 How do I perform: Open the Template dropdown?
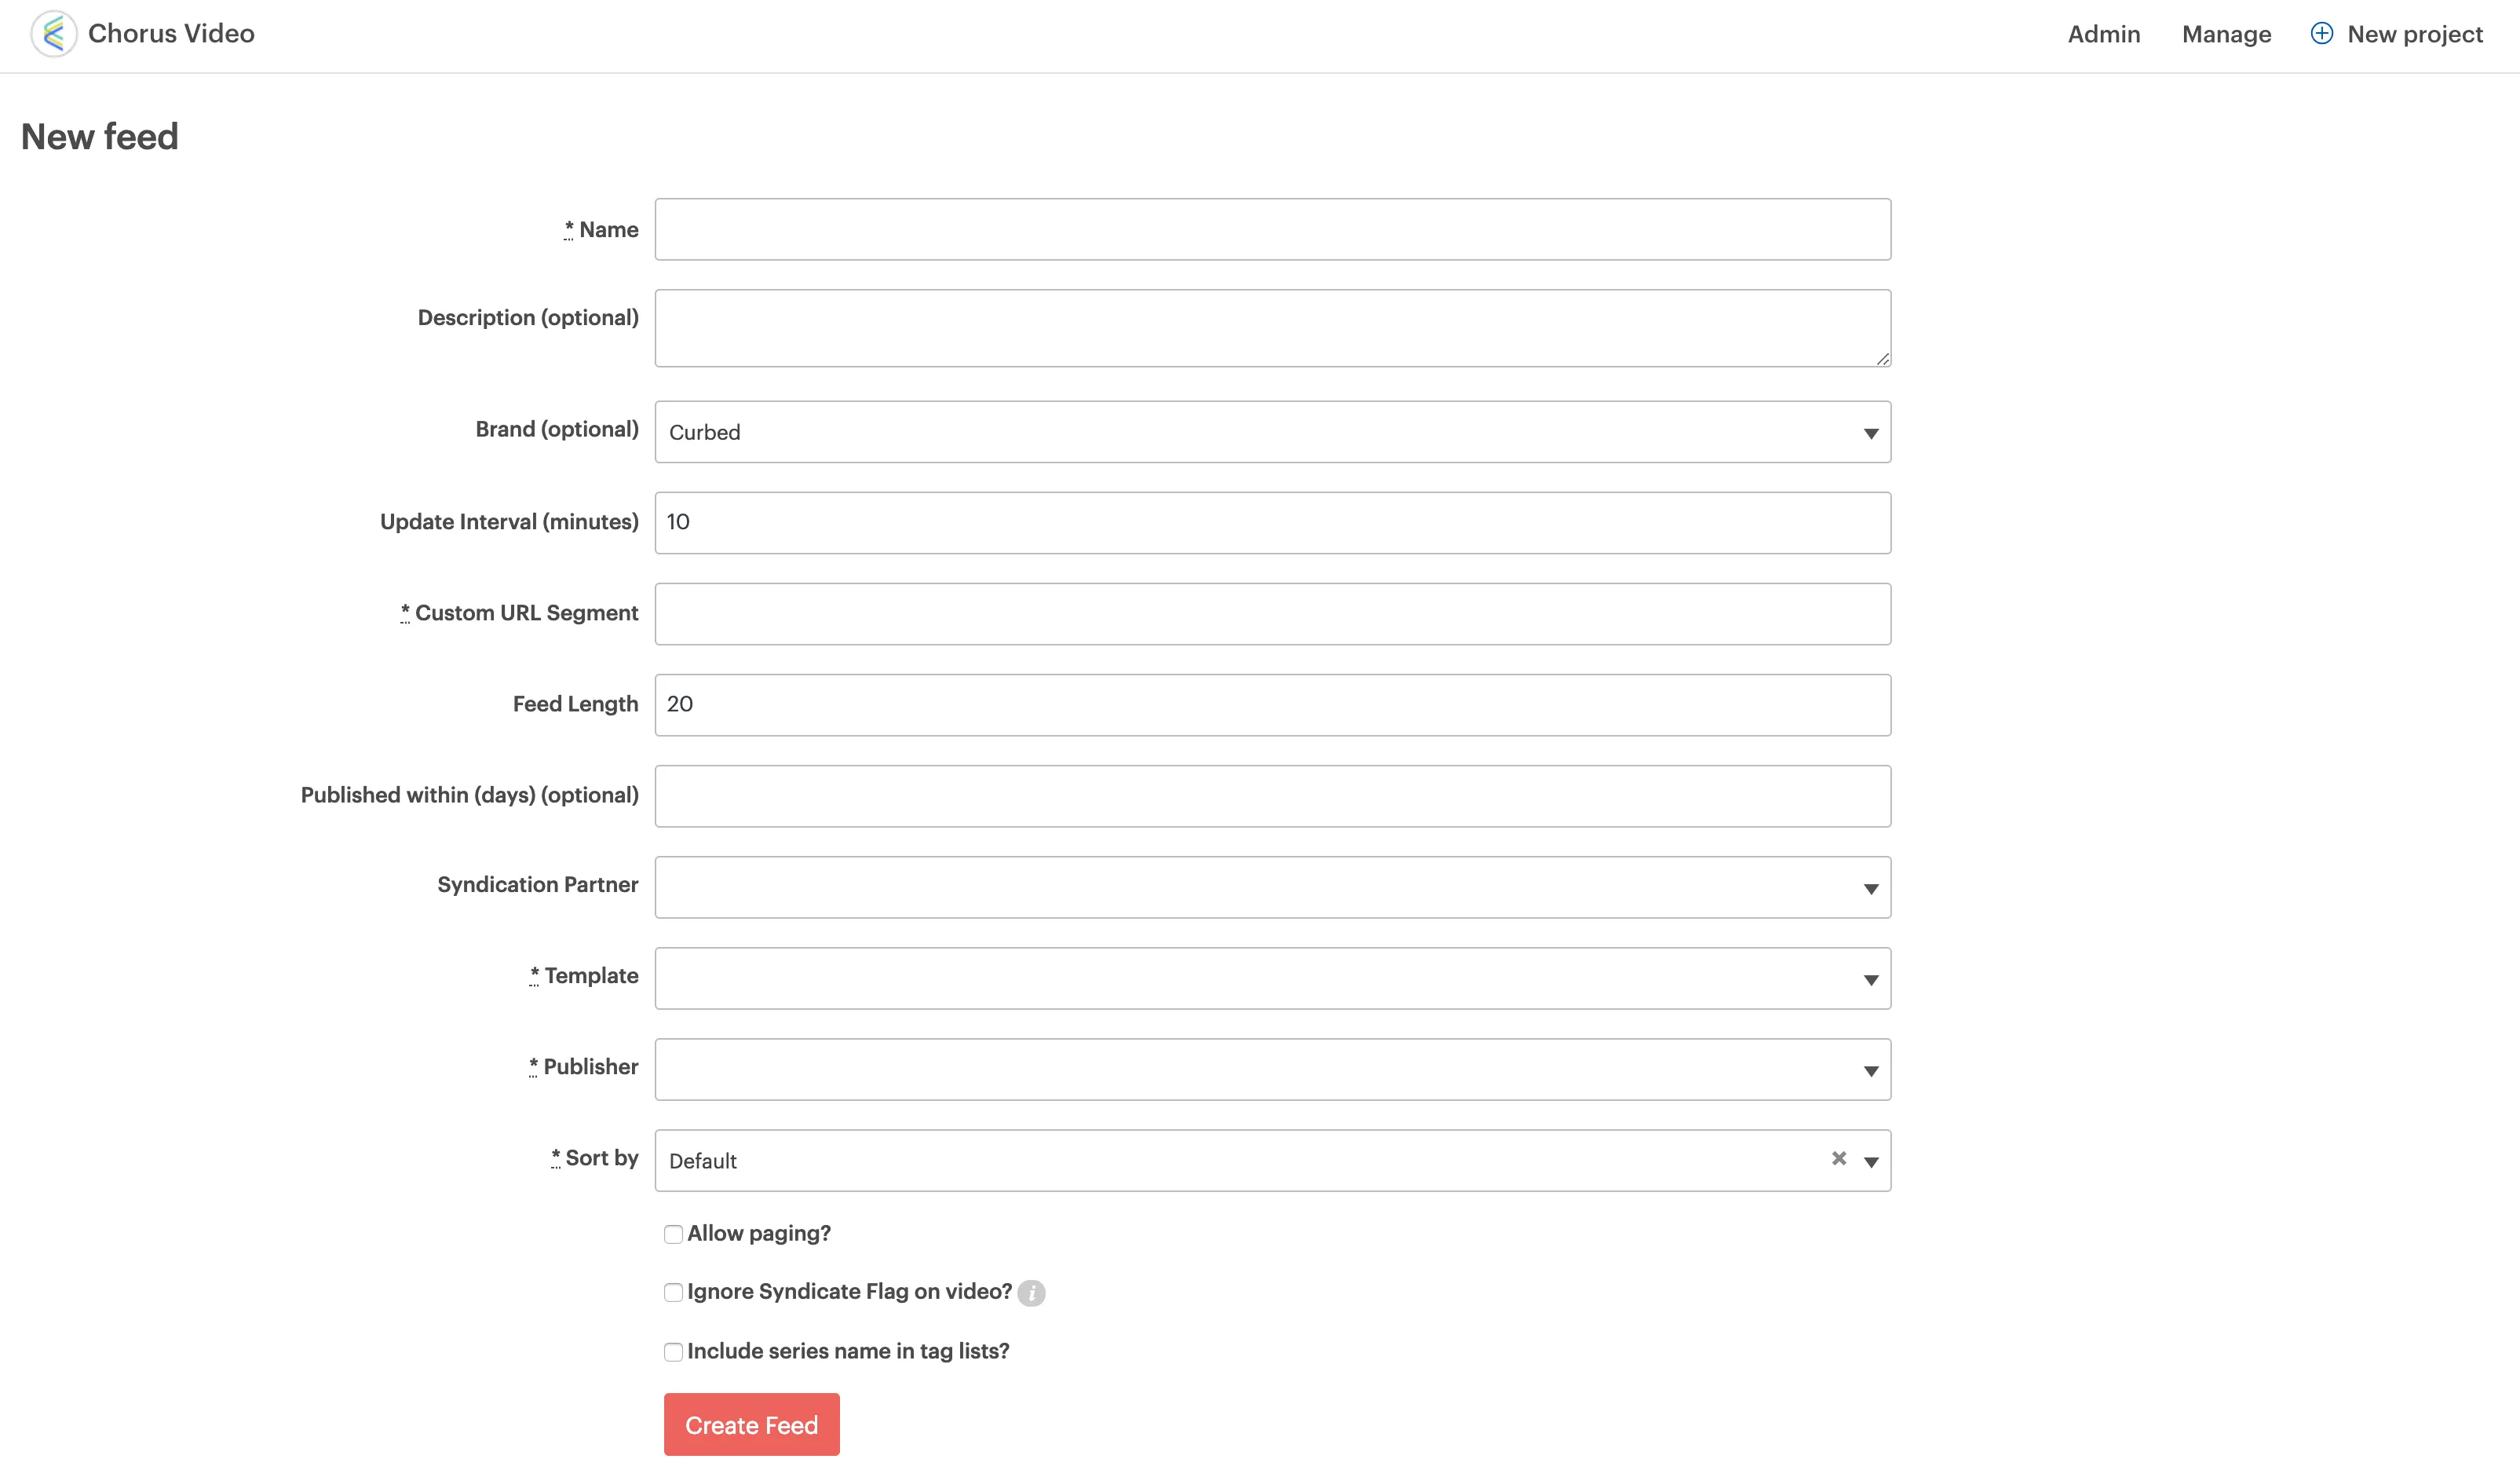(x=1272, y=978)
